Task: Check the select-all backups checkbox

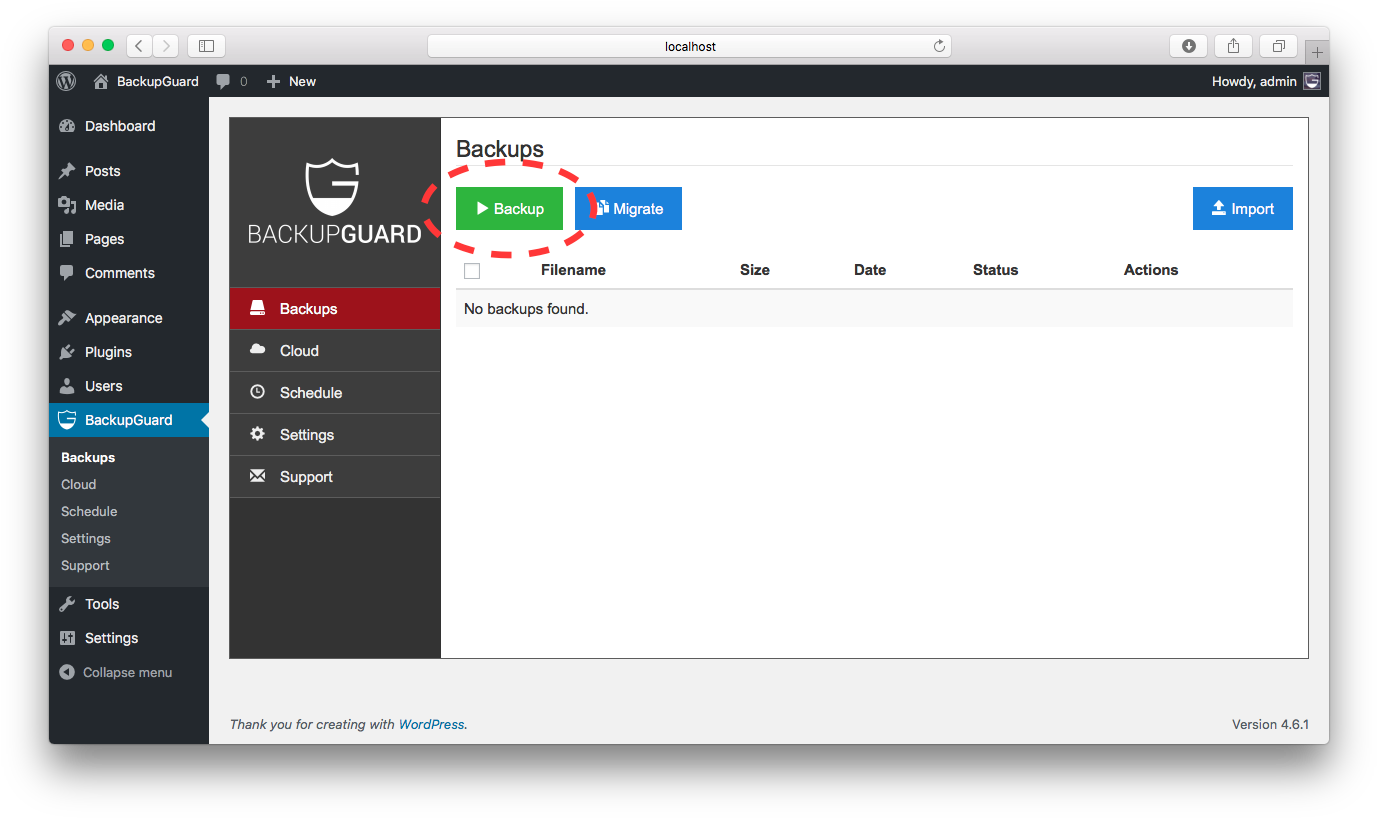Action: click(x=472, y=270)
